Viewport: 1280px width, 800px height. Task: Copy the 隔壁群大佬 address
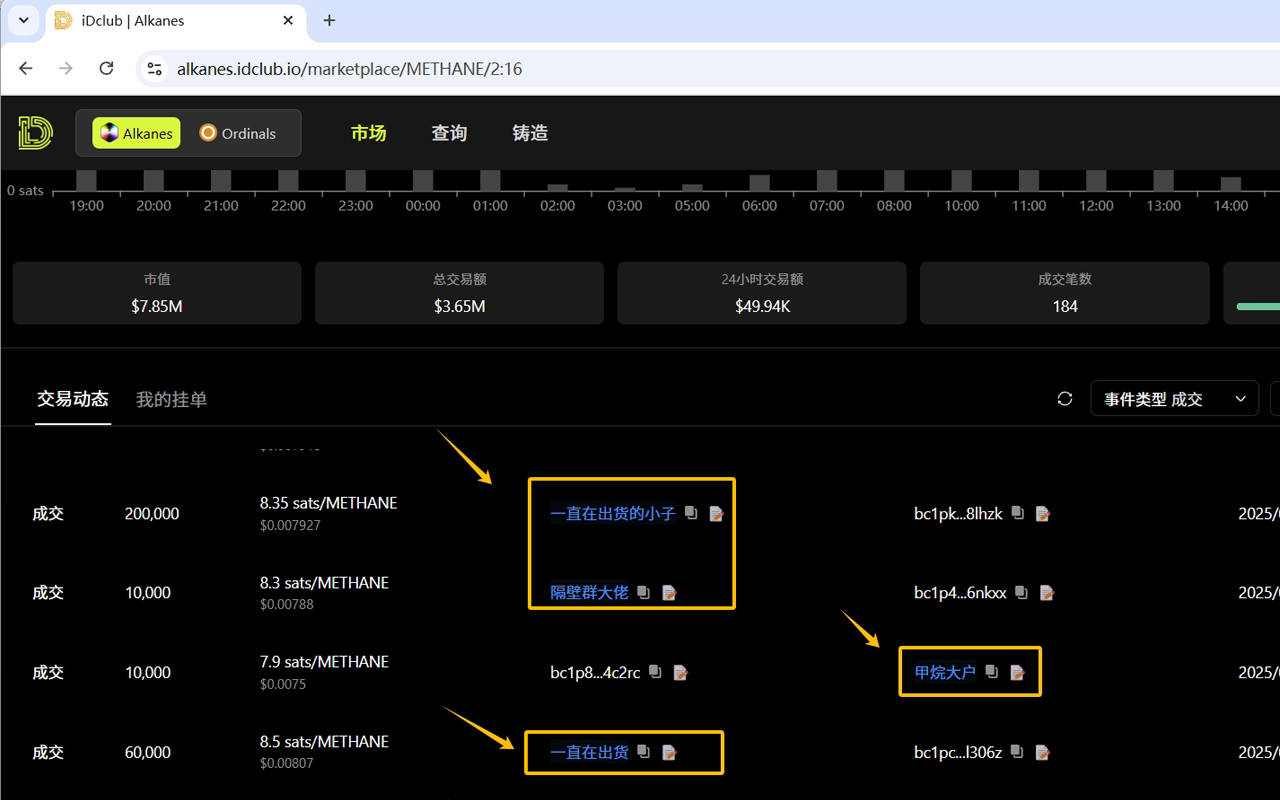(643, 592)
